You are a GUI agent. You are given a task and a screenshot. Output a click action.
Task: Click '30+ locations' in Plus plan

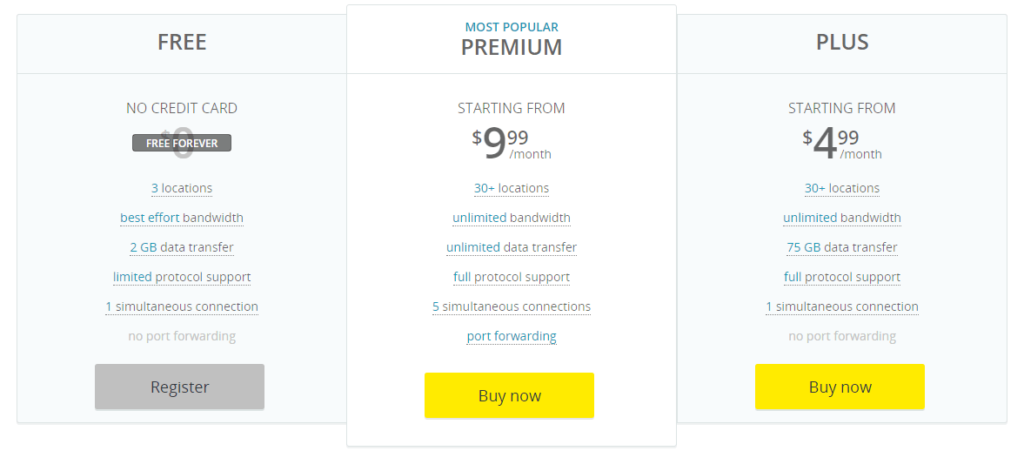pos(842,189)
